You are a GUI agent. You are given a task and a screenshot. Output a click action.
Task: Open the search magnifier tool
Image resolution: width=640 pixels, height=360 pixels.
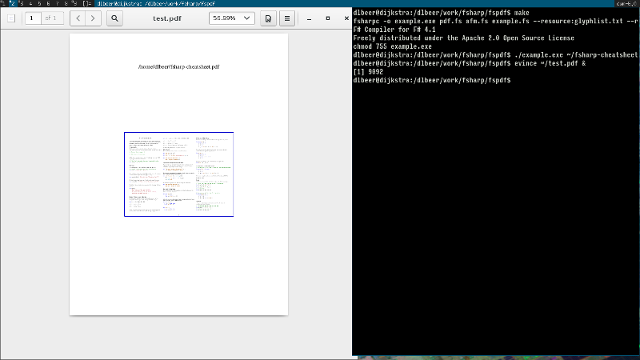tap(115, 18)
